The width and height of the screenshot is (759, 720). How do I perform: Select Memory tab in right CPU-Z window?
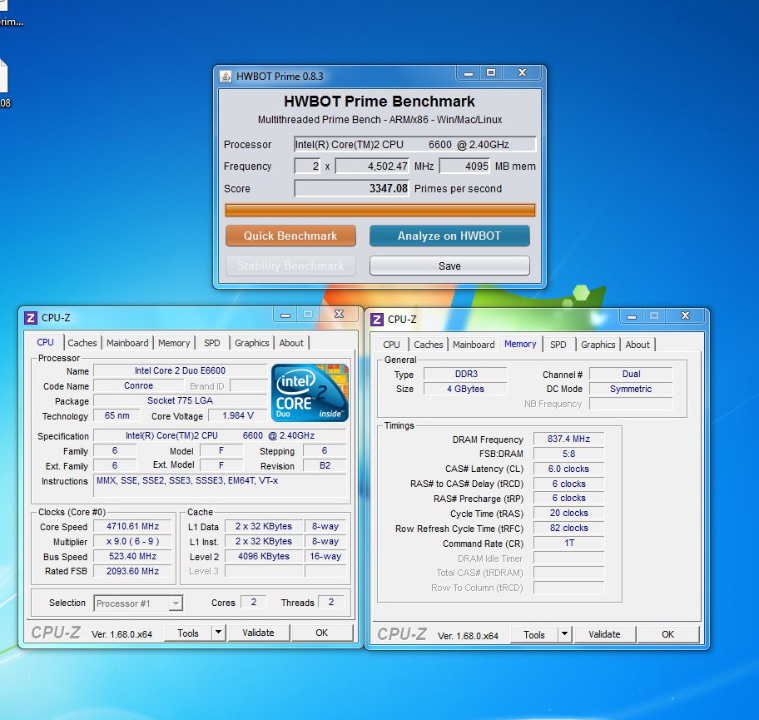pyautogui.click(x=520, y=344)
